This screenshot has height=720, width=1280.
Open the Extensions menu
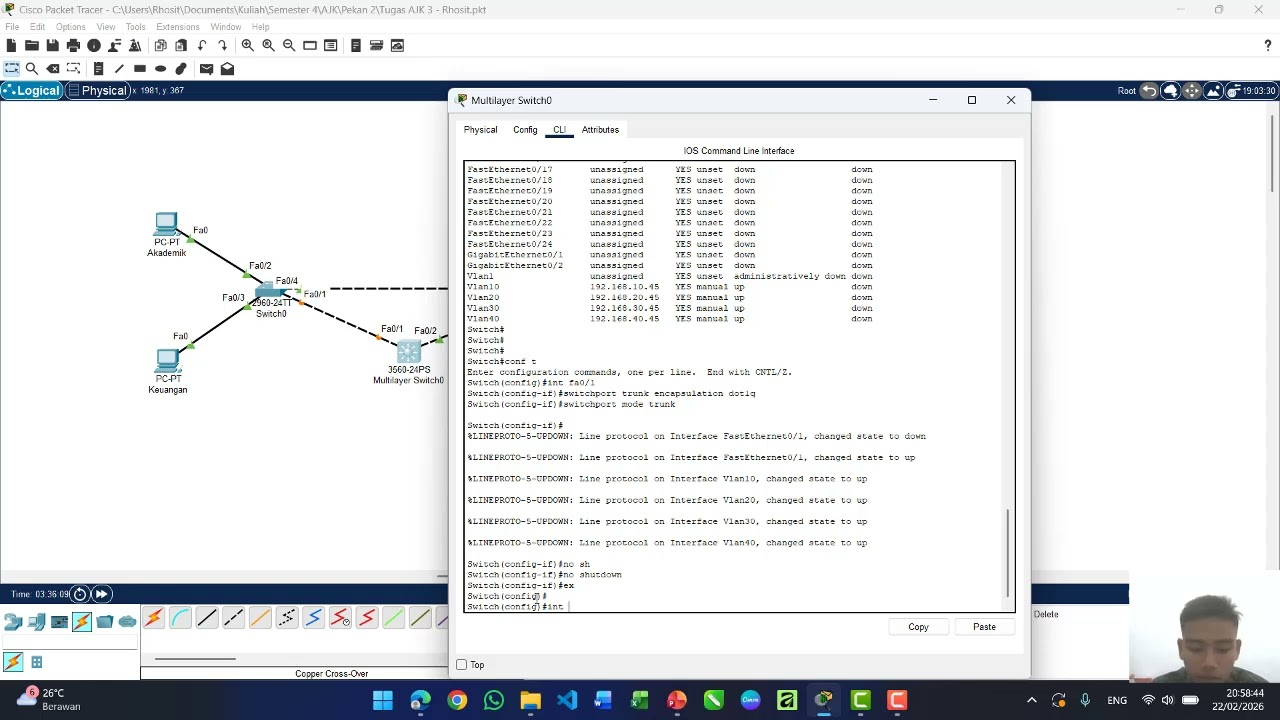click(178, 27)
